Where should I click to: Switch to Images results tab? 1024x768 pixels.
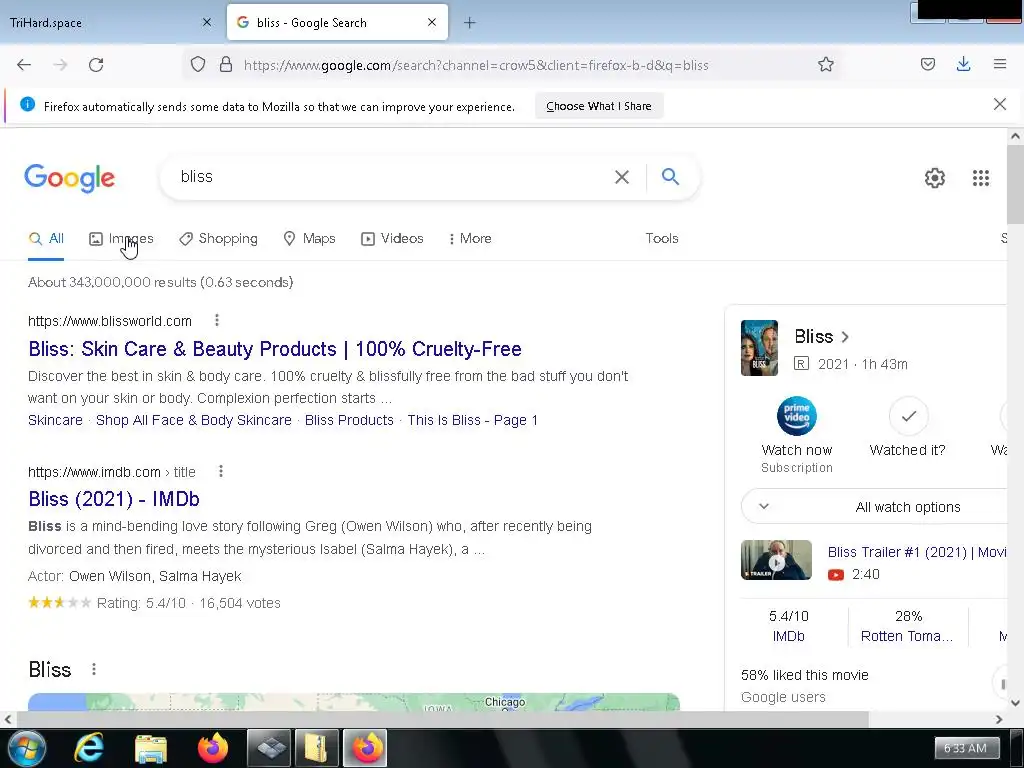click(x=121, y=239)
